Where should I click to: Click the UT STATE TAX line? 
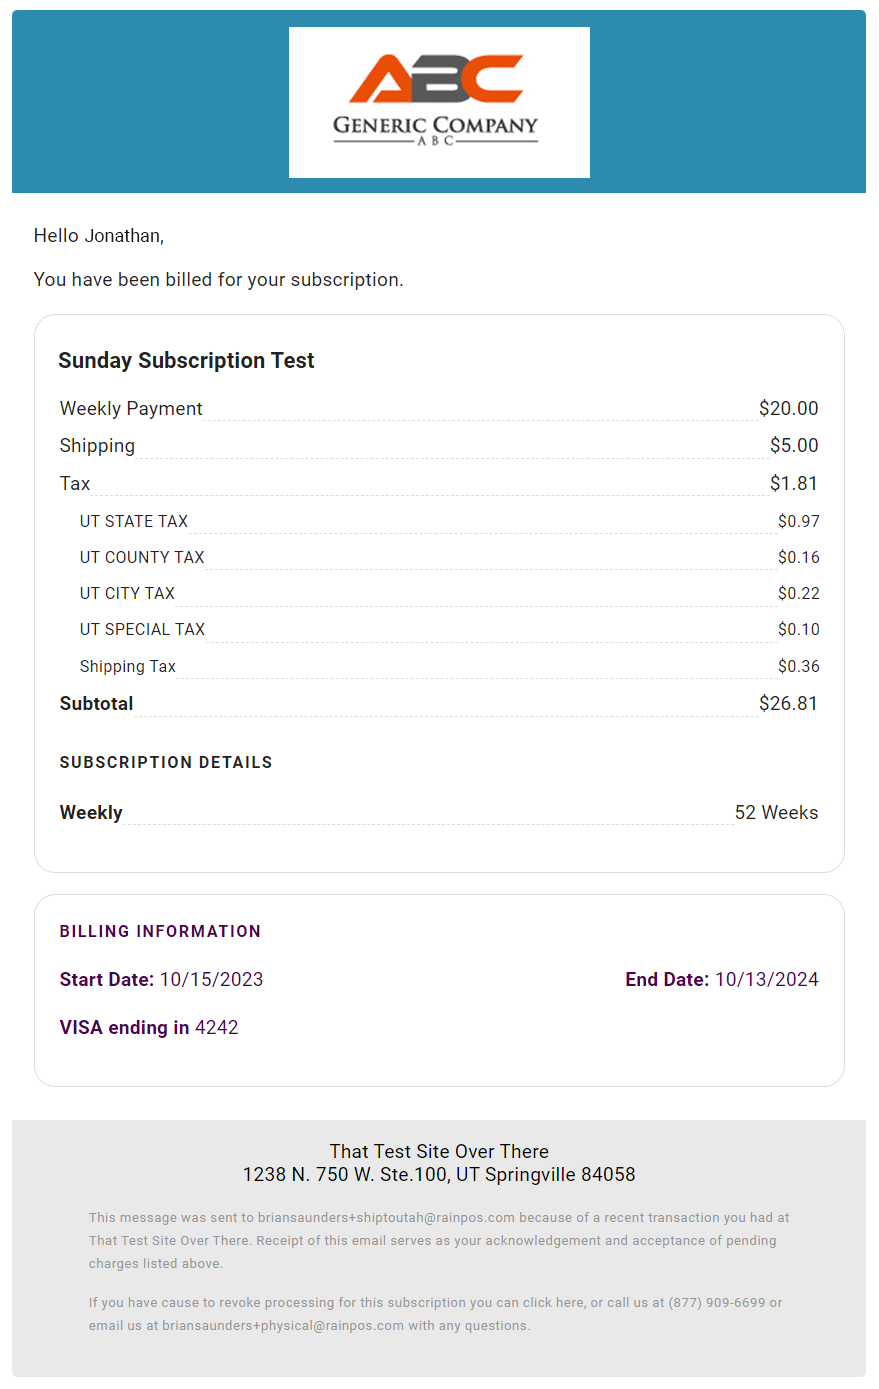(x=449, y=521)
